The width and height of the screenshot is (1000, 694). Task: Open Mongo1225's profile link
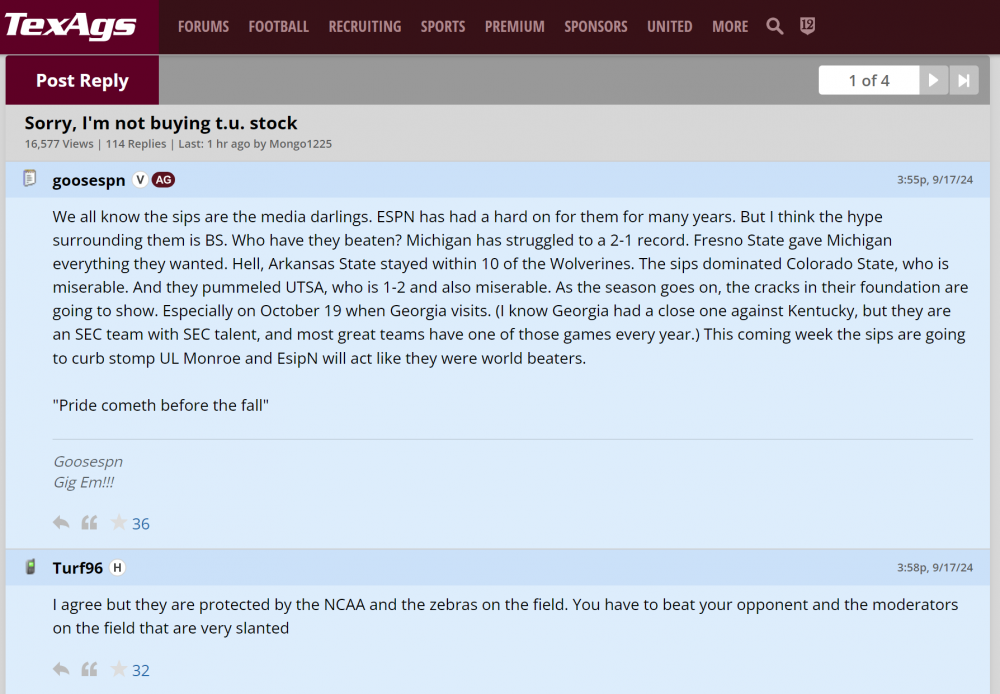pos(300,144)
